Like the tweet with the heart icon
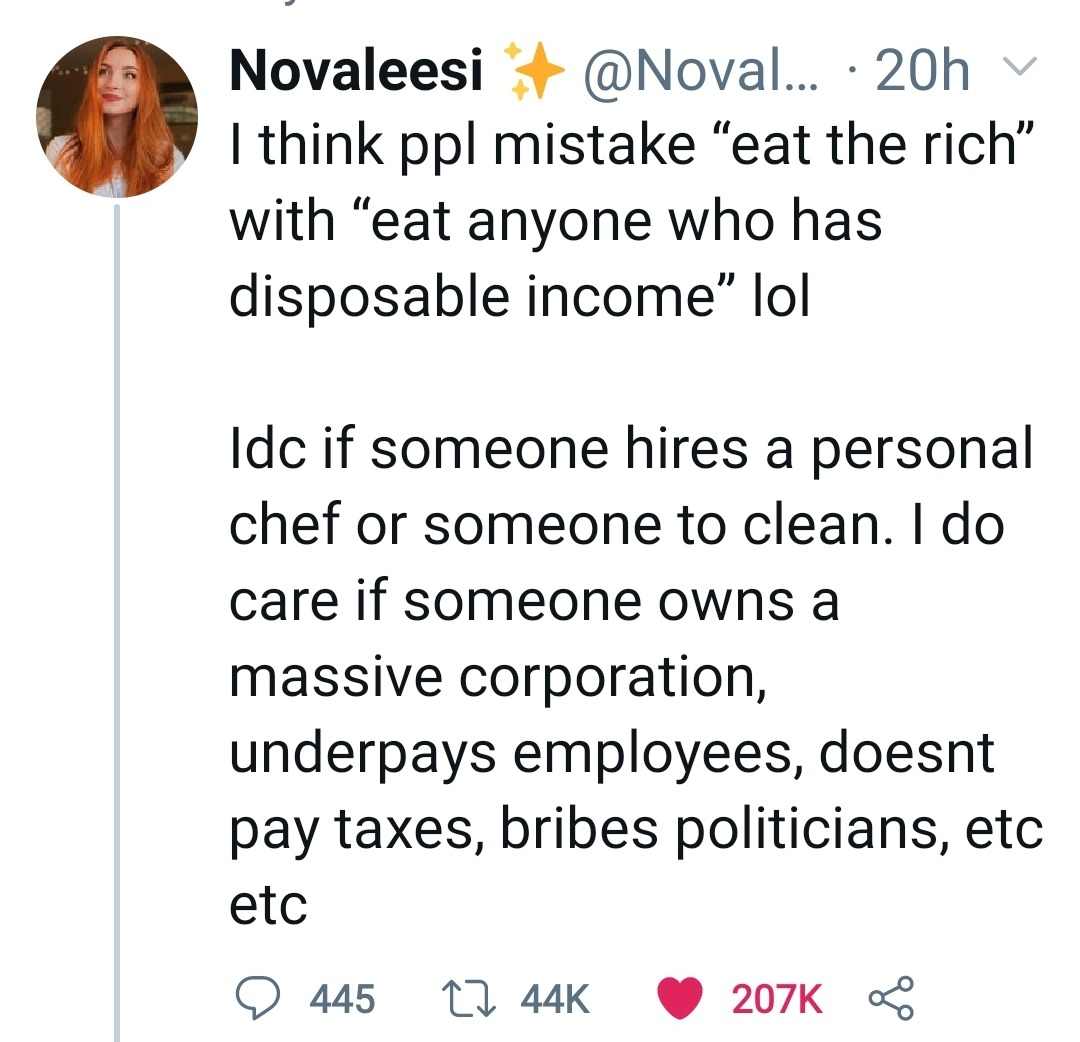The width and height of the screenshot is (1080, 1042). coord(682,997)
